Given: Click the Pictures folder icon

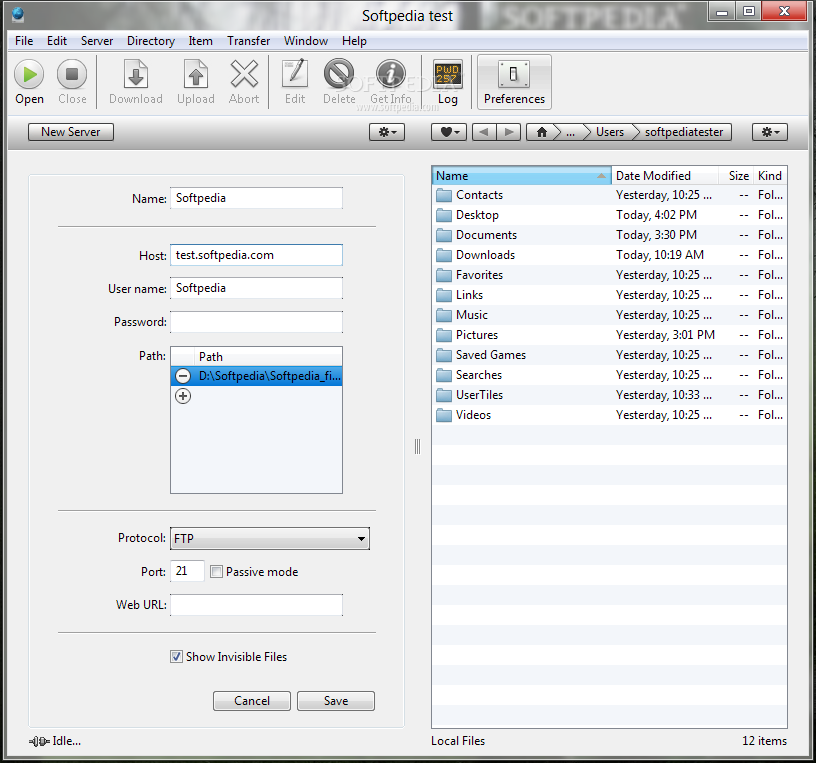Looking at the screenshot, I should [444, 335].
